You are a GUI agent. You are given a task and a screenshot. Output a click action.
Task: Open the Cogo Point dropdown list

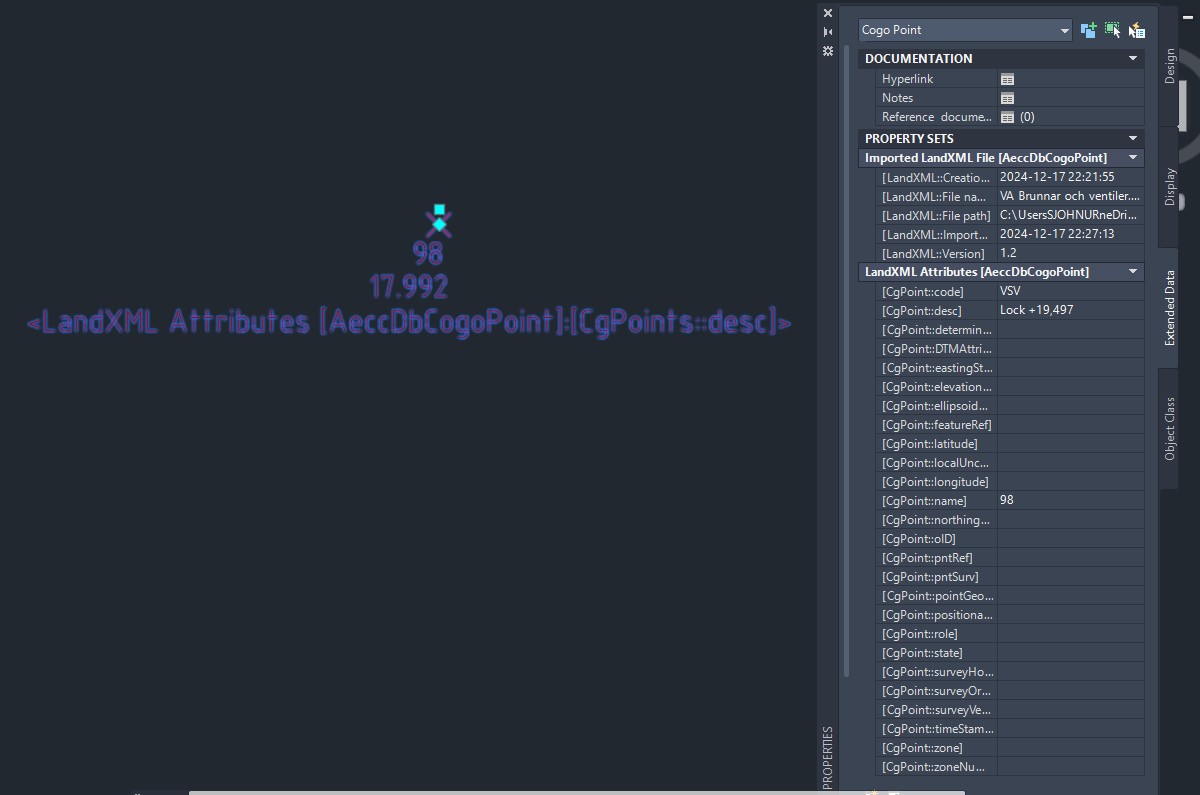point(1066,30)
